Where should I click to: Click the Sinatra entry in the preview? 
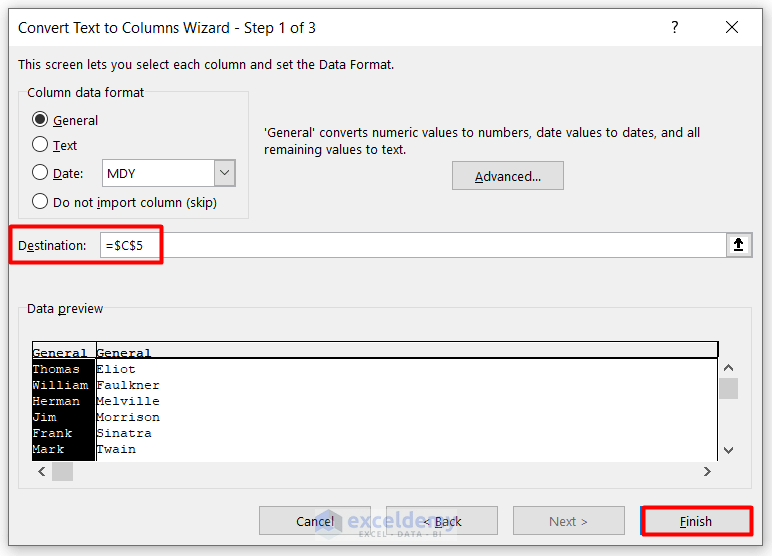124,433
